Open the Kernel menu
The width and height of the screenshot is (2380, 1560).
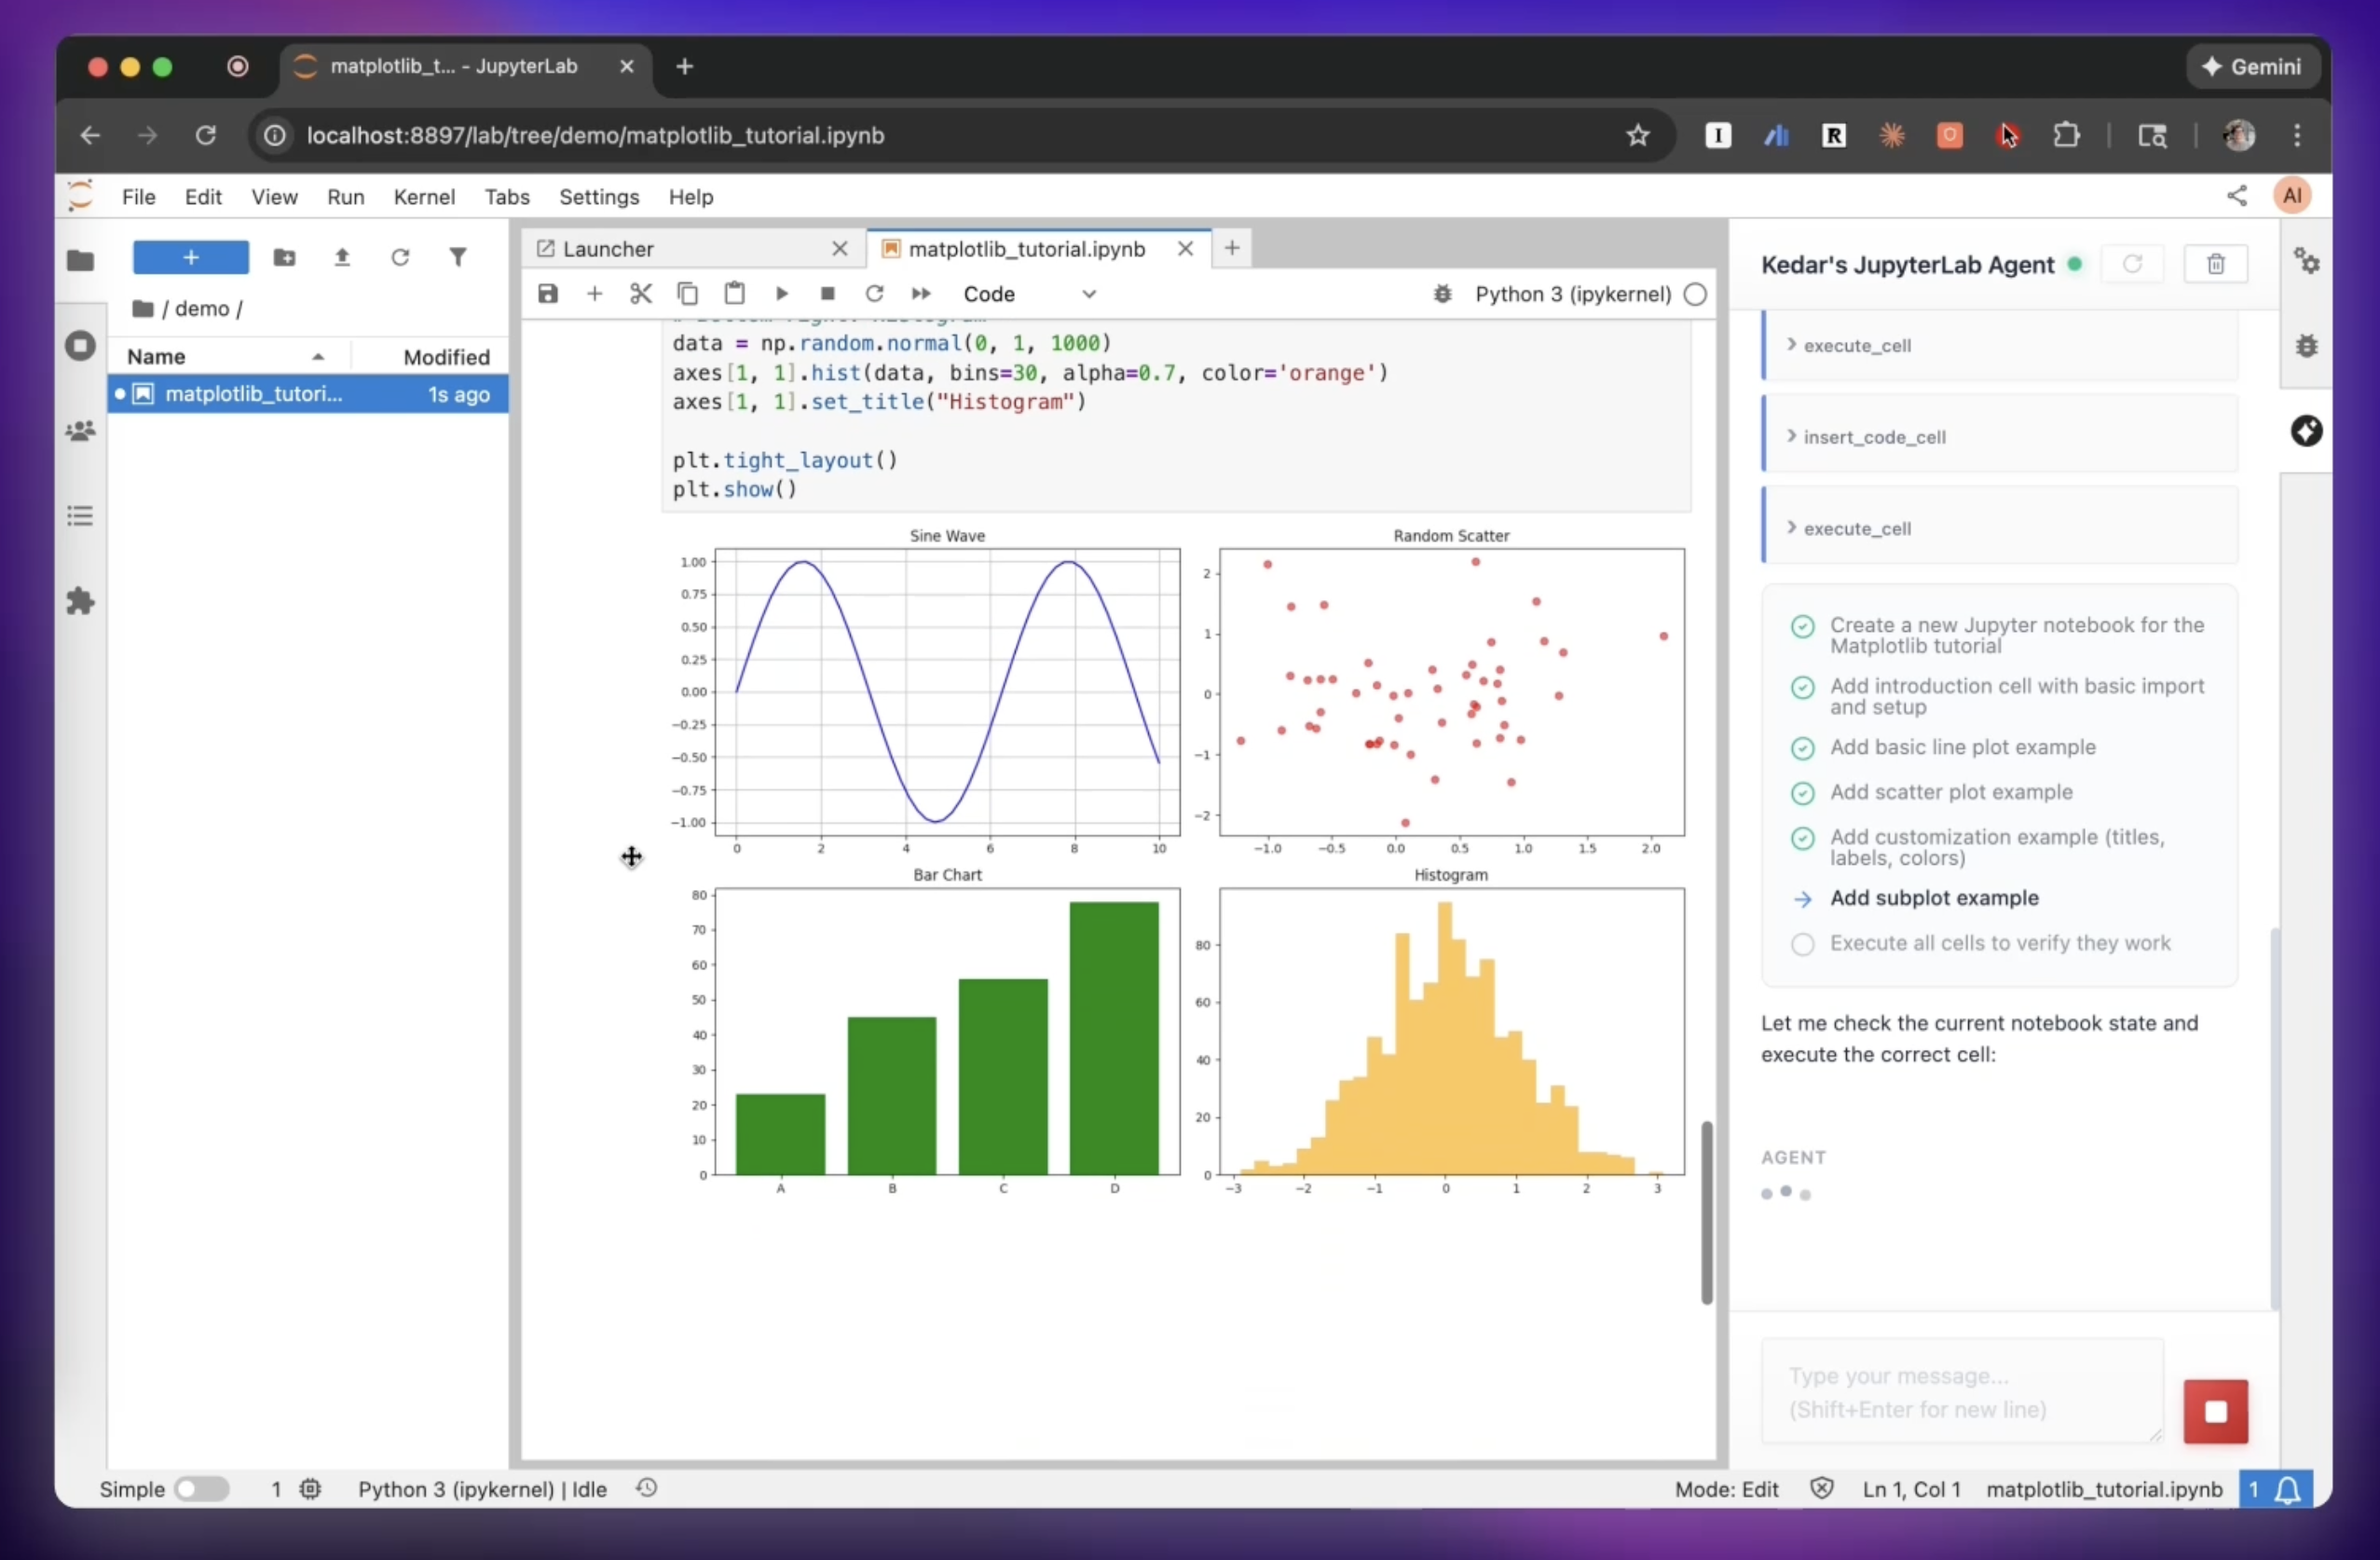423,197
